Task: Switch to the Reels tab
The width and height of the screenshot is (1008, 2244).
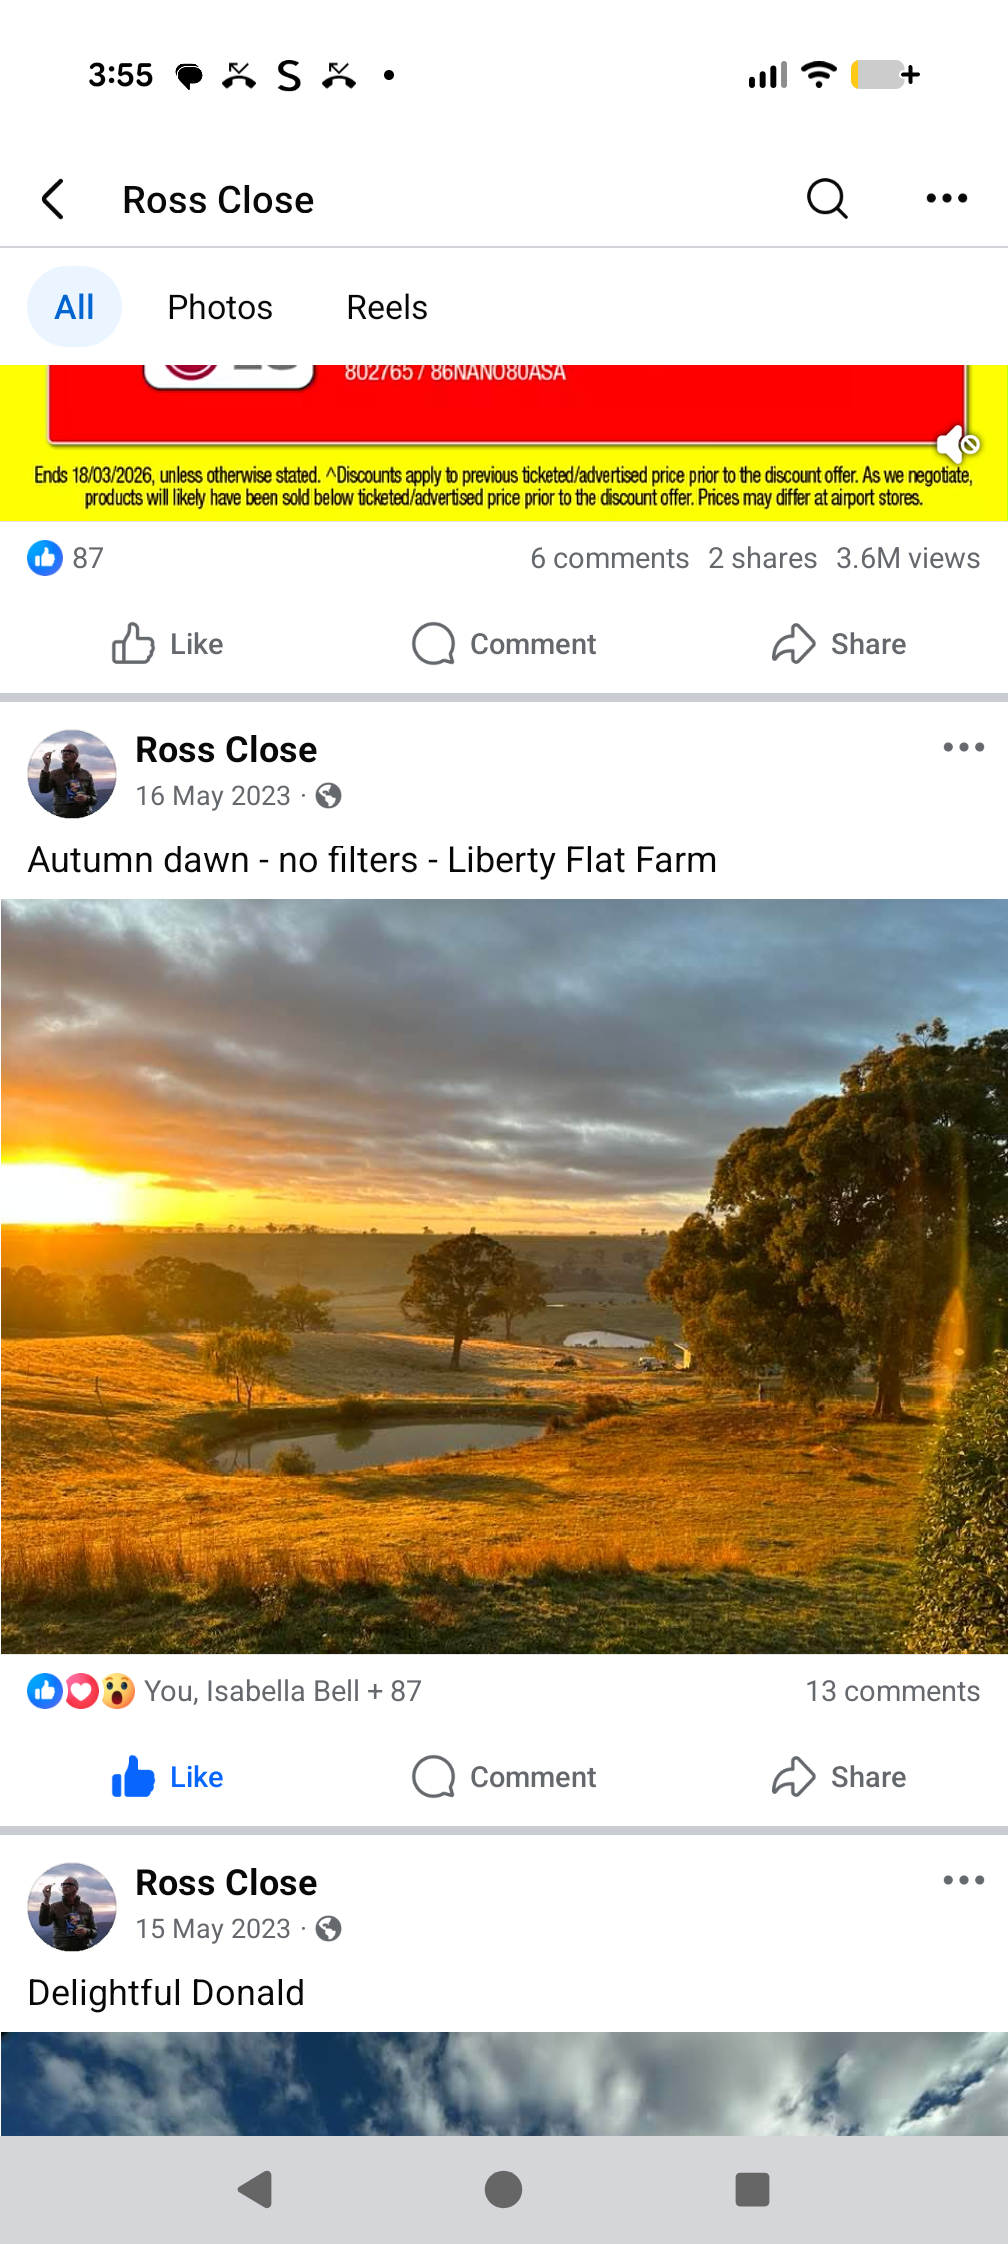Action: (x=386, y=307)
